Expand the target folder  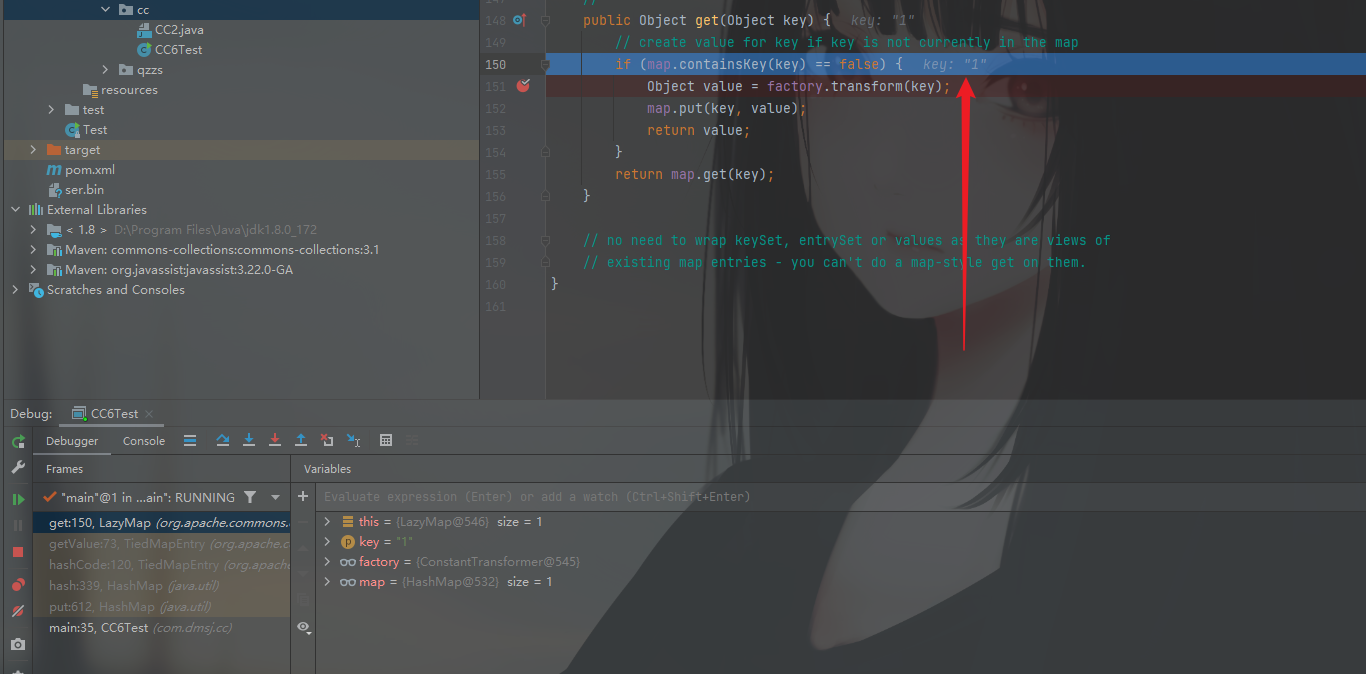tap(34, 150)
